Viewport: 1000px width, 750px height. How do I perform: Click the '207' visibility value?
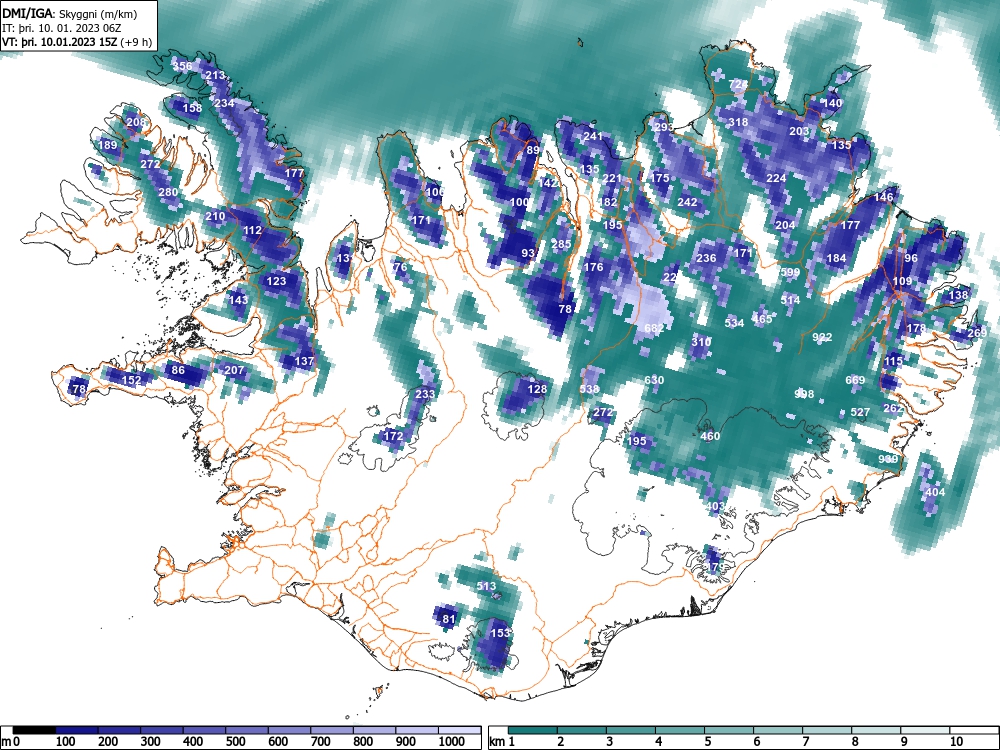point(234,371)
